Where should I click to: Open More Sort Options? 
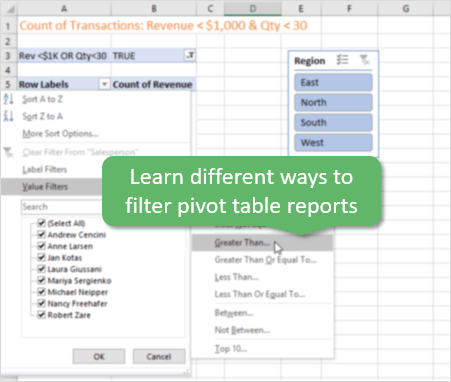(x=96, y=133)
